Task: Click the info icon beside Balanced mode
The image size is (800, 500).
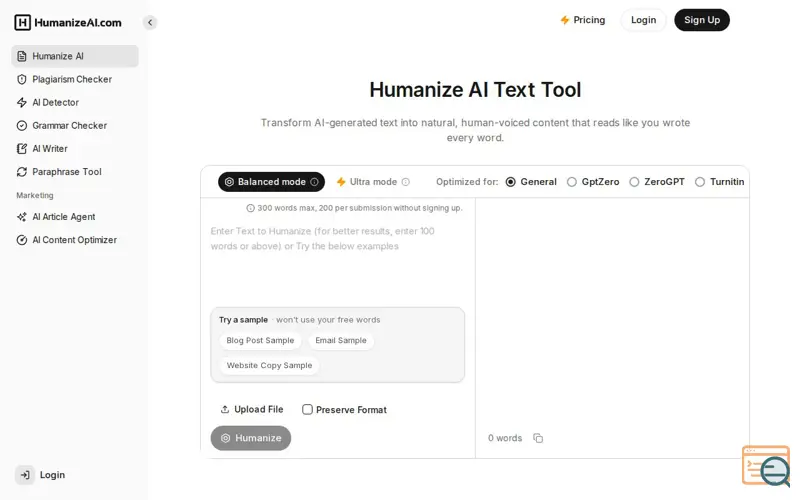Action: pyautogui.click(x=315, y=182)
